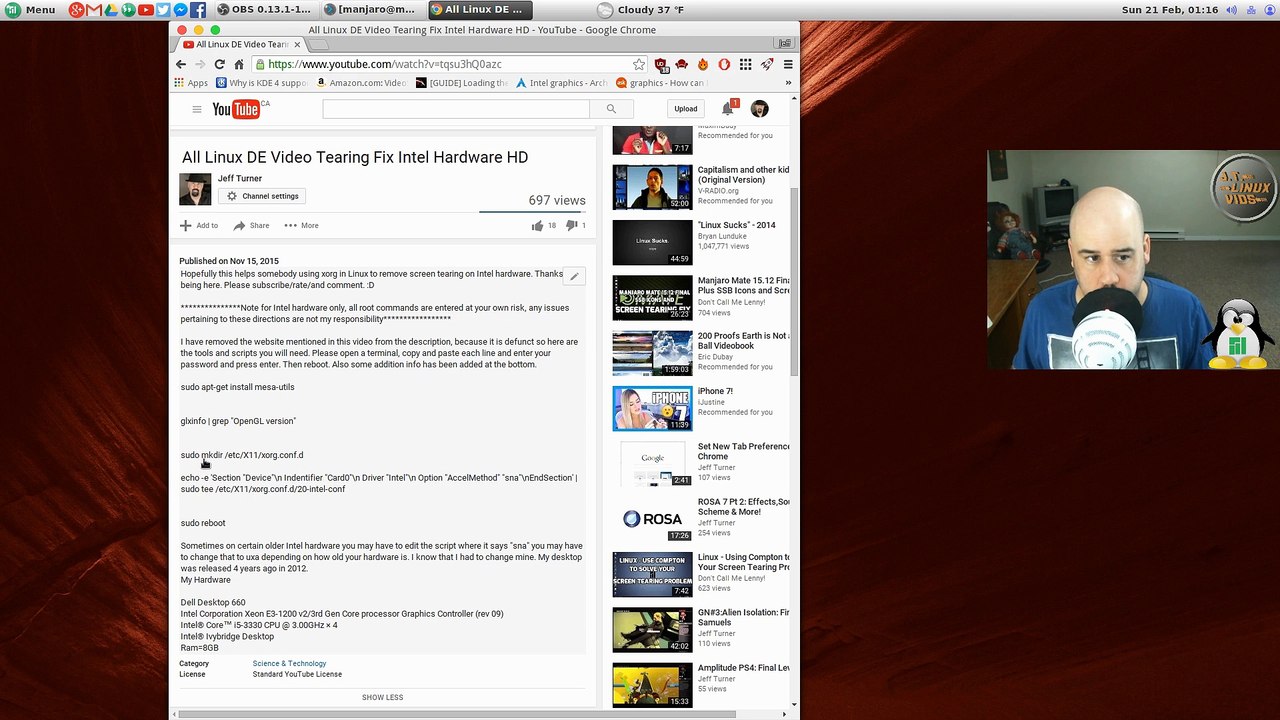Open the '[GUIDE] Loading the' bookmark
Viewport: 1280px width, 720px height.
click(462, 83)
